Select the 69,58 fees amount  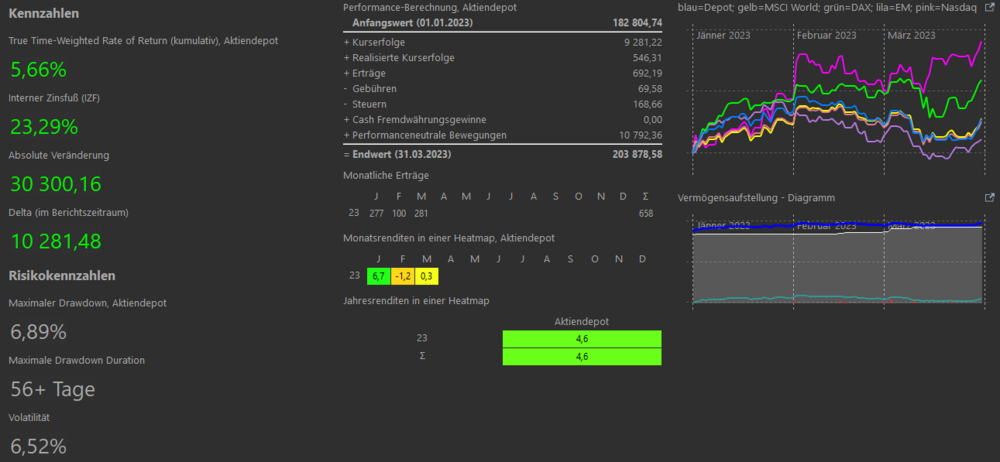(x=650, y=89)
